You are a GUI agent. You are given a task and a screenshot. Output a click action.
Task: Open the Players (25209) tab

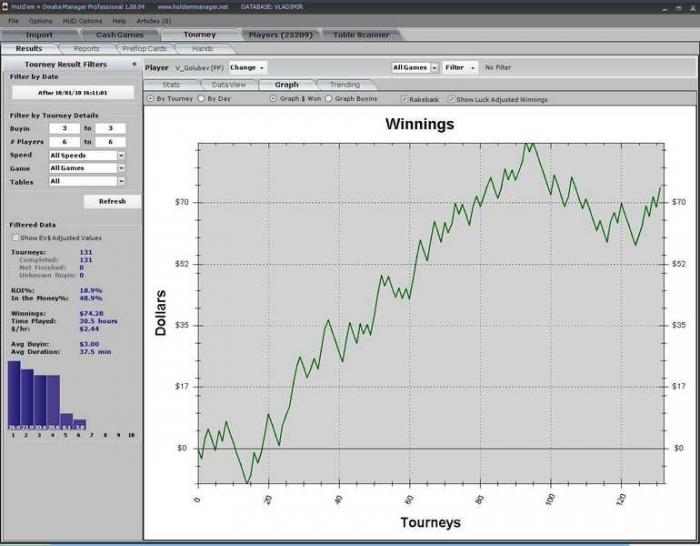tap(280, 35)
